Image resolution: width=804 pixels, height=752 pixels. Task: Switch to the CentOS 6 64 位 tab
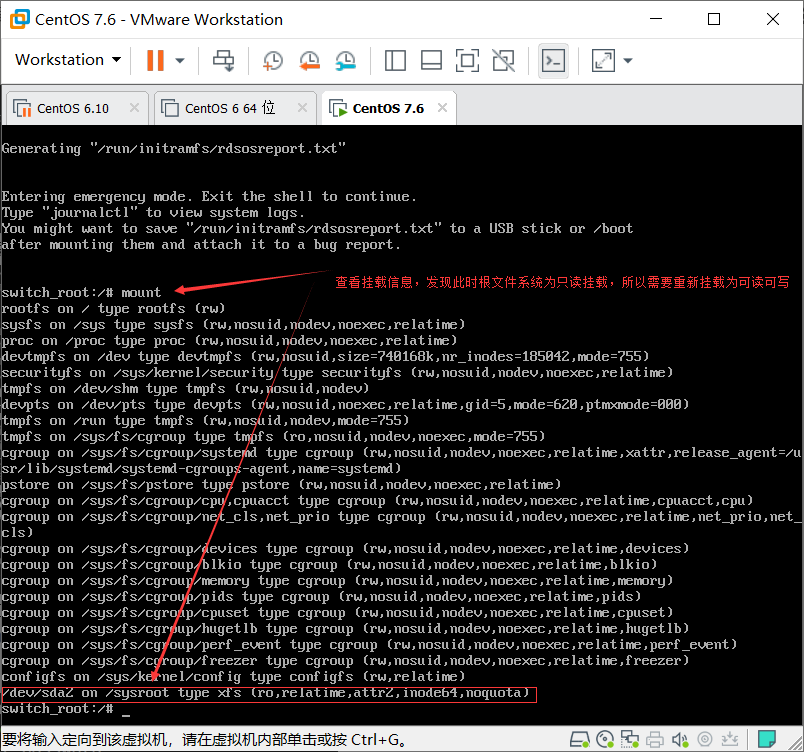pyautogui.click(x=230, y=108)
